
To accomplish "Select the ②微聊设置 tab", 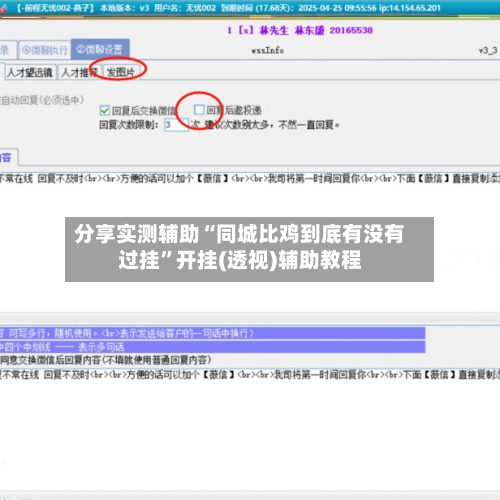I will coord(100,49).
